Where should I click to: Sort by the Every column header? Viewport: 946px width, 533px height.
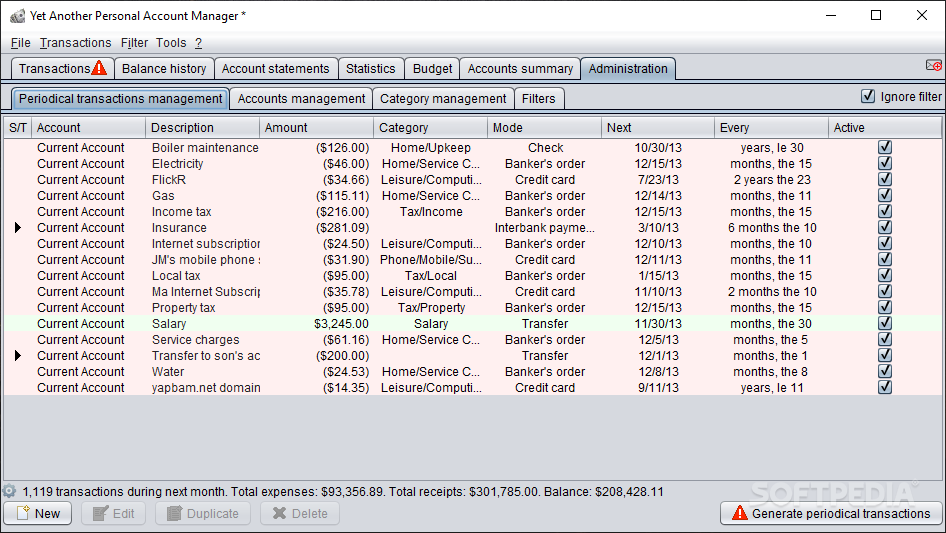[x=771, y=127]
